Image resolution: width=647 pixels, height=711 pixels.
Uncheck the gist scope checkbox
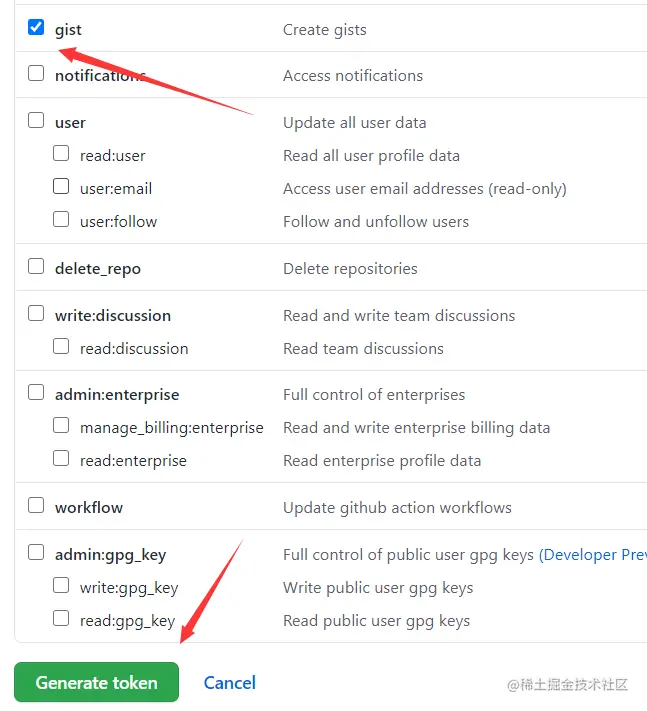click(36, 27)
